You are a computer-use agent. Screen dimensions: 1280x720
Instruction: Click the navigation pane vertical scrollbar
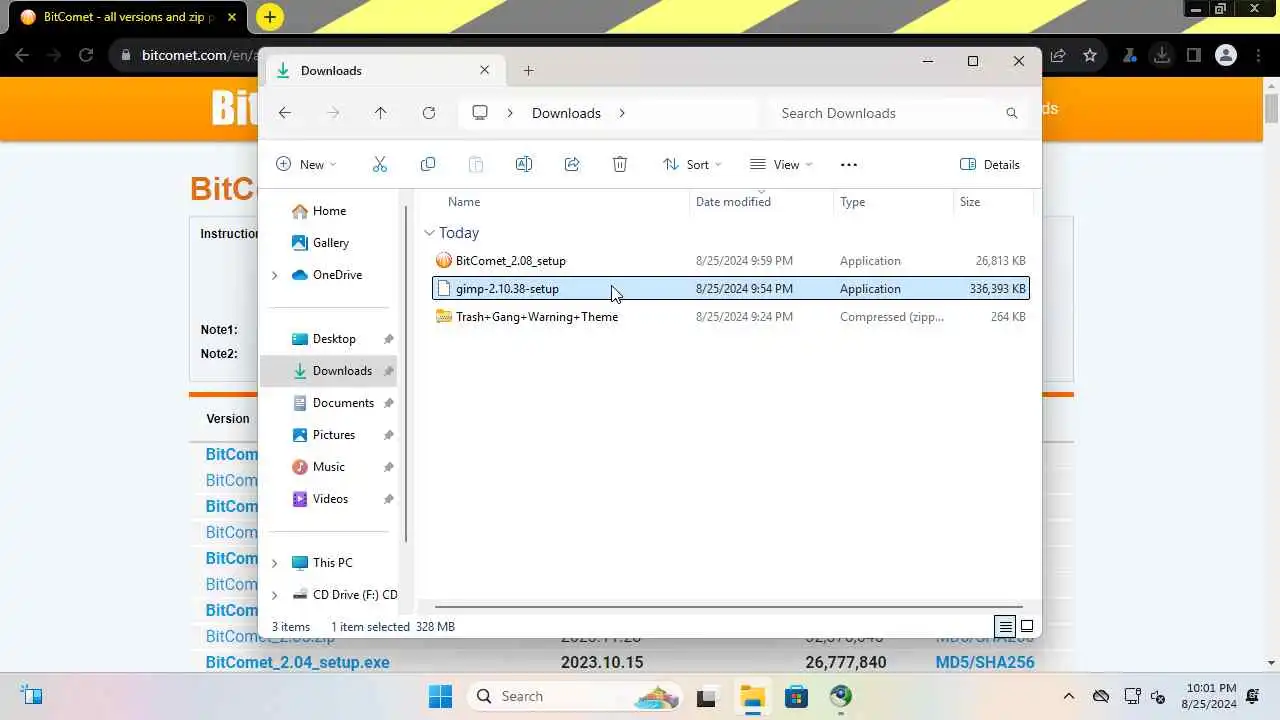point(406,374)
